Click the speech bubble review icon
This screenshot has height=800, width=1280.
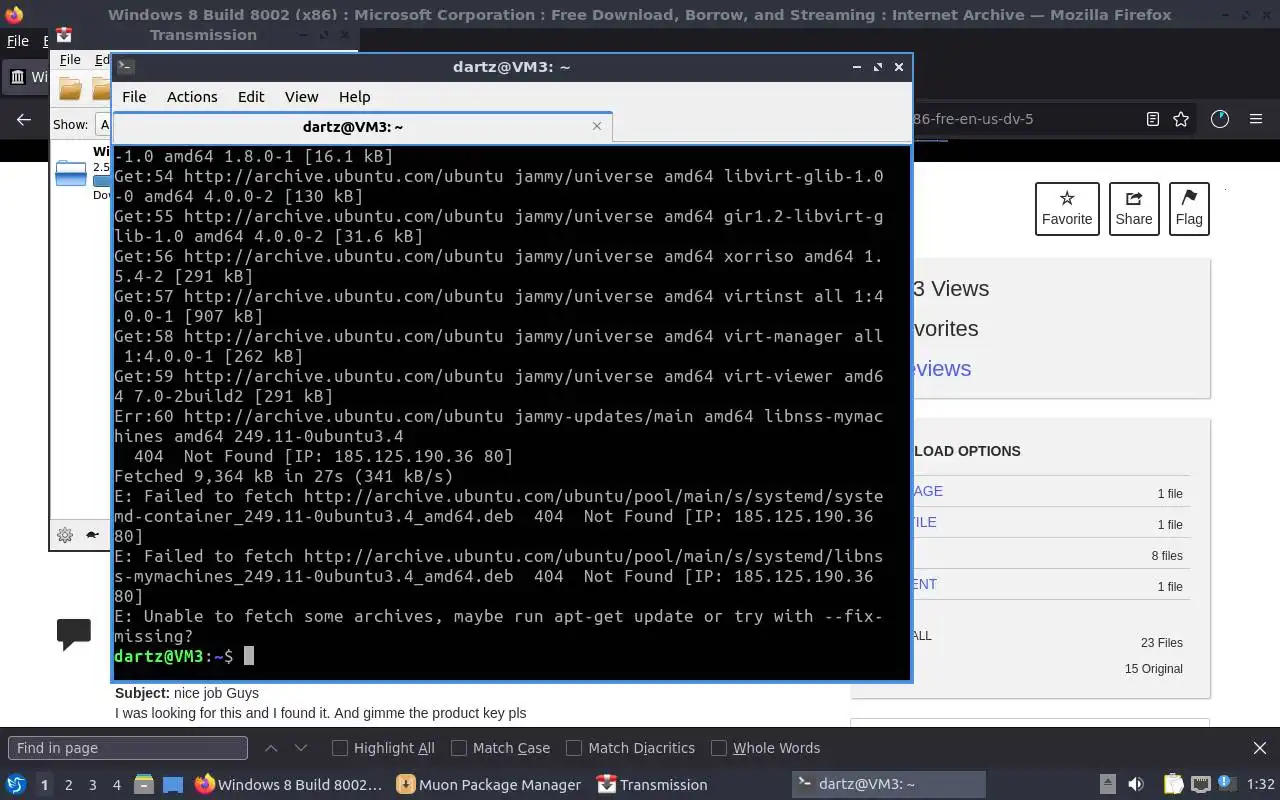[74, 634]
